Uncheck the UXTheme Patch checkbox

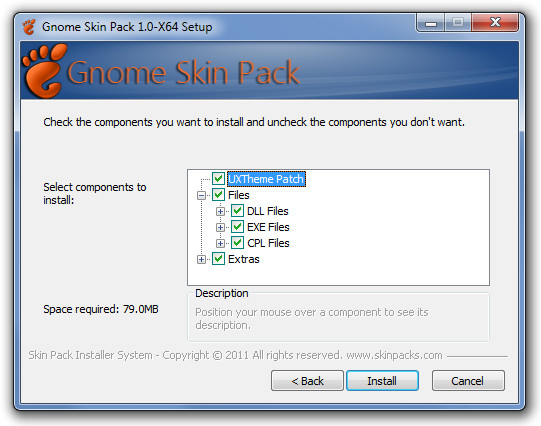[x=218, y=179]
